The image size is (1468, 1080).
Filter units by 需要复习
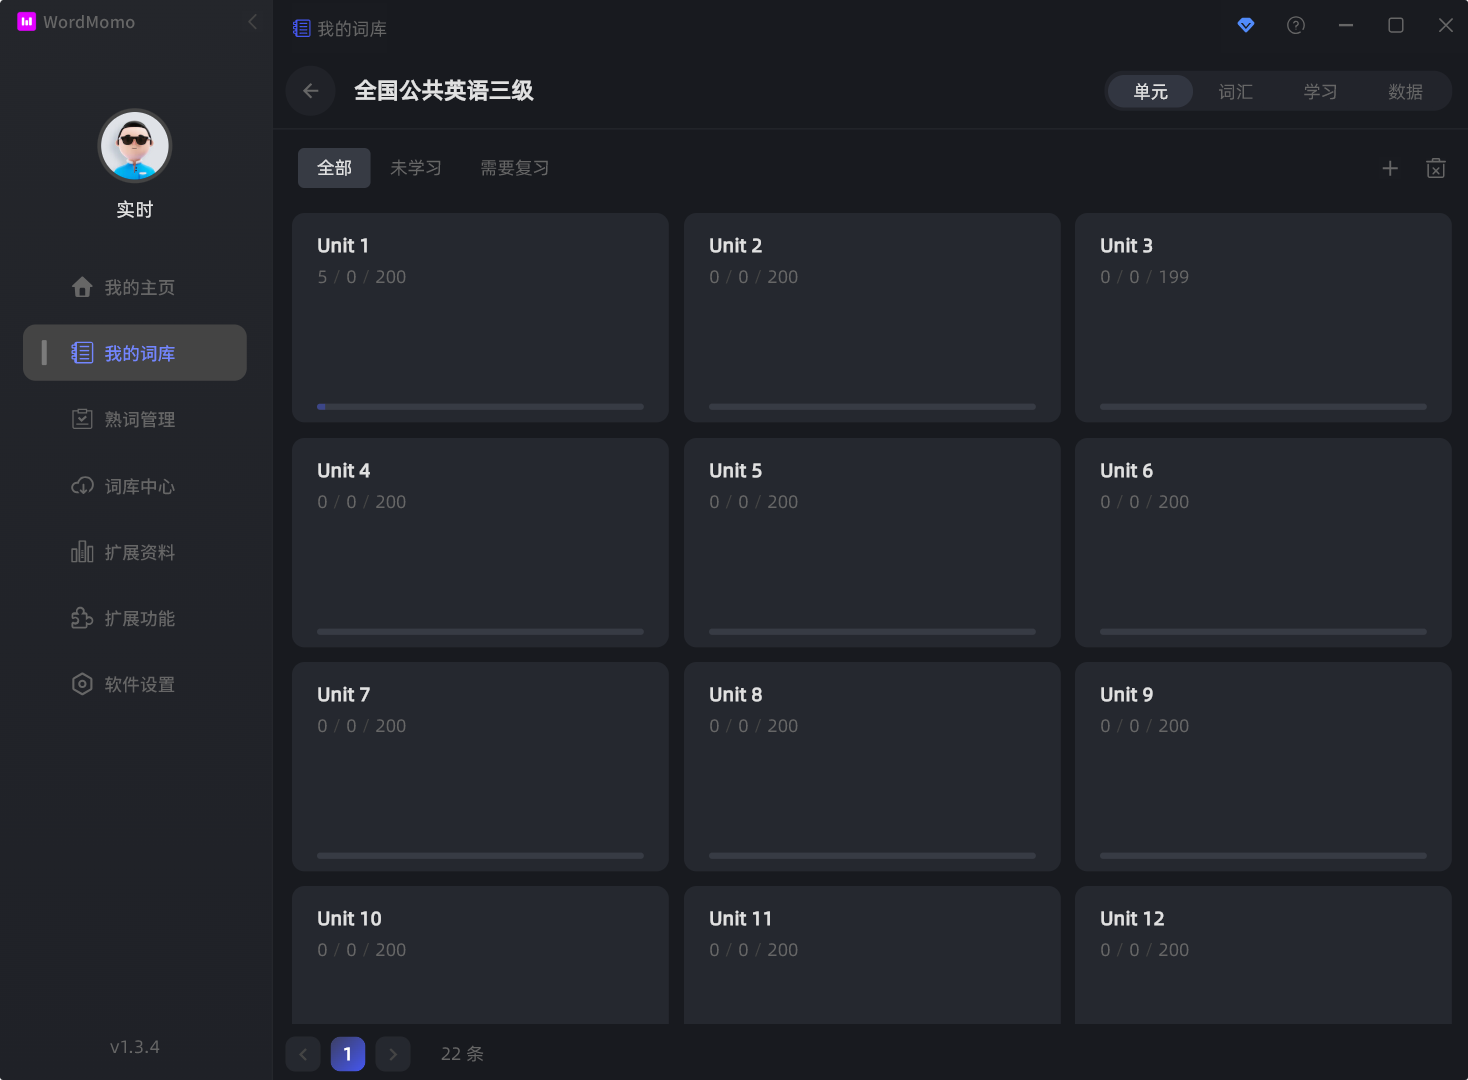[515, 168]
